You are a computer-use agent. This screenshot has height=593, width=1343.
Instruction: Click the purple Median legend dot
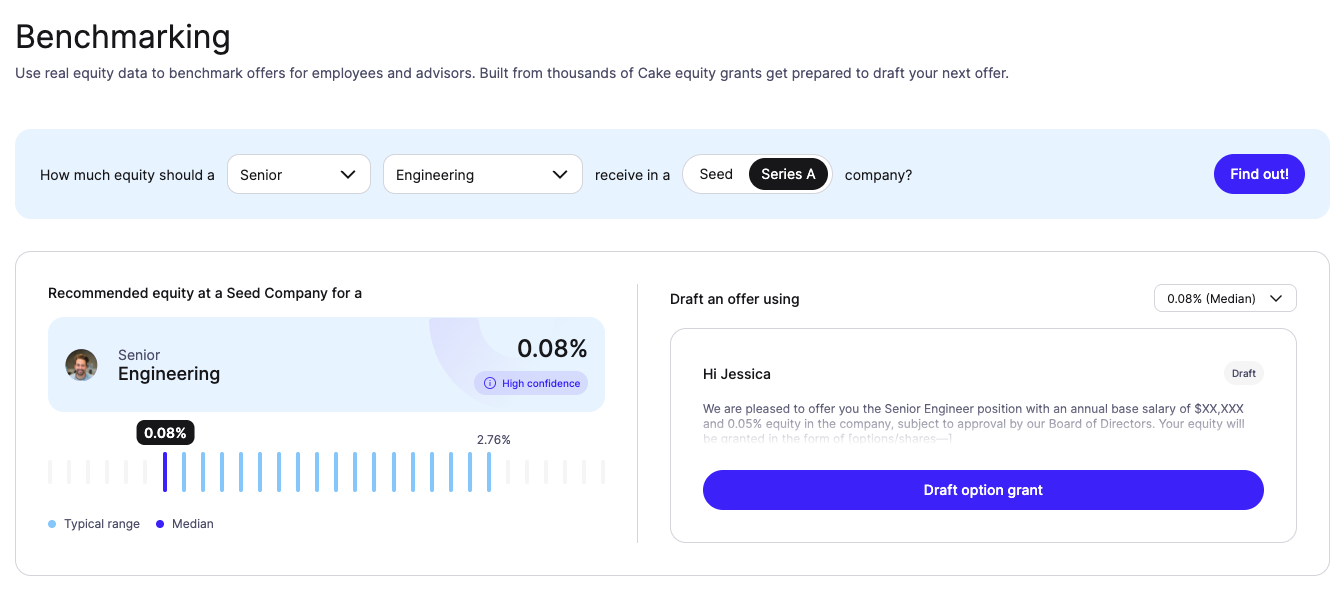pyautogui.click(x=160, y=524)
